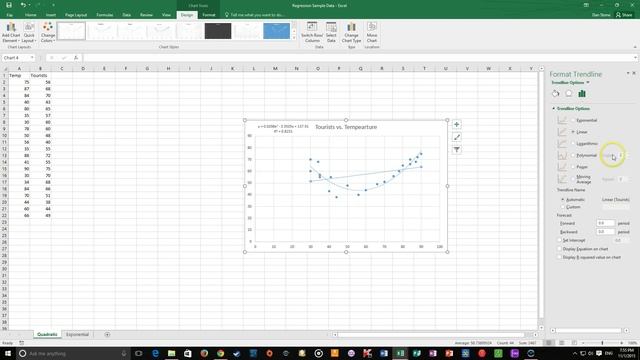
Task: Open the Name Box dropdown arrow
Action: pyautogui.click(x=32, y=58)
